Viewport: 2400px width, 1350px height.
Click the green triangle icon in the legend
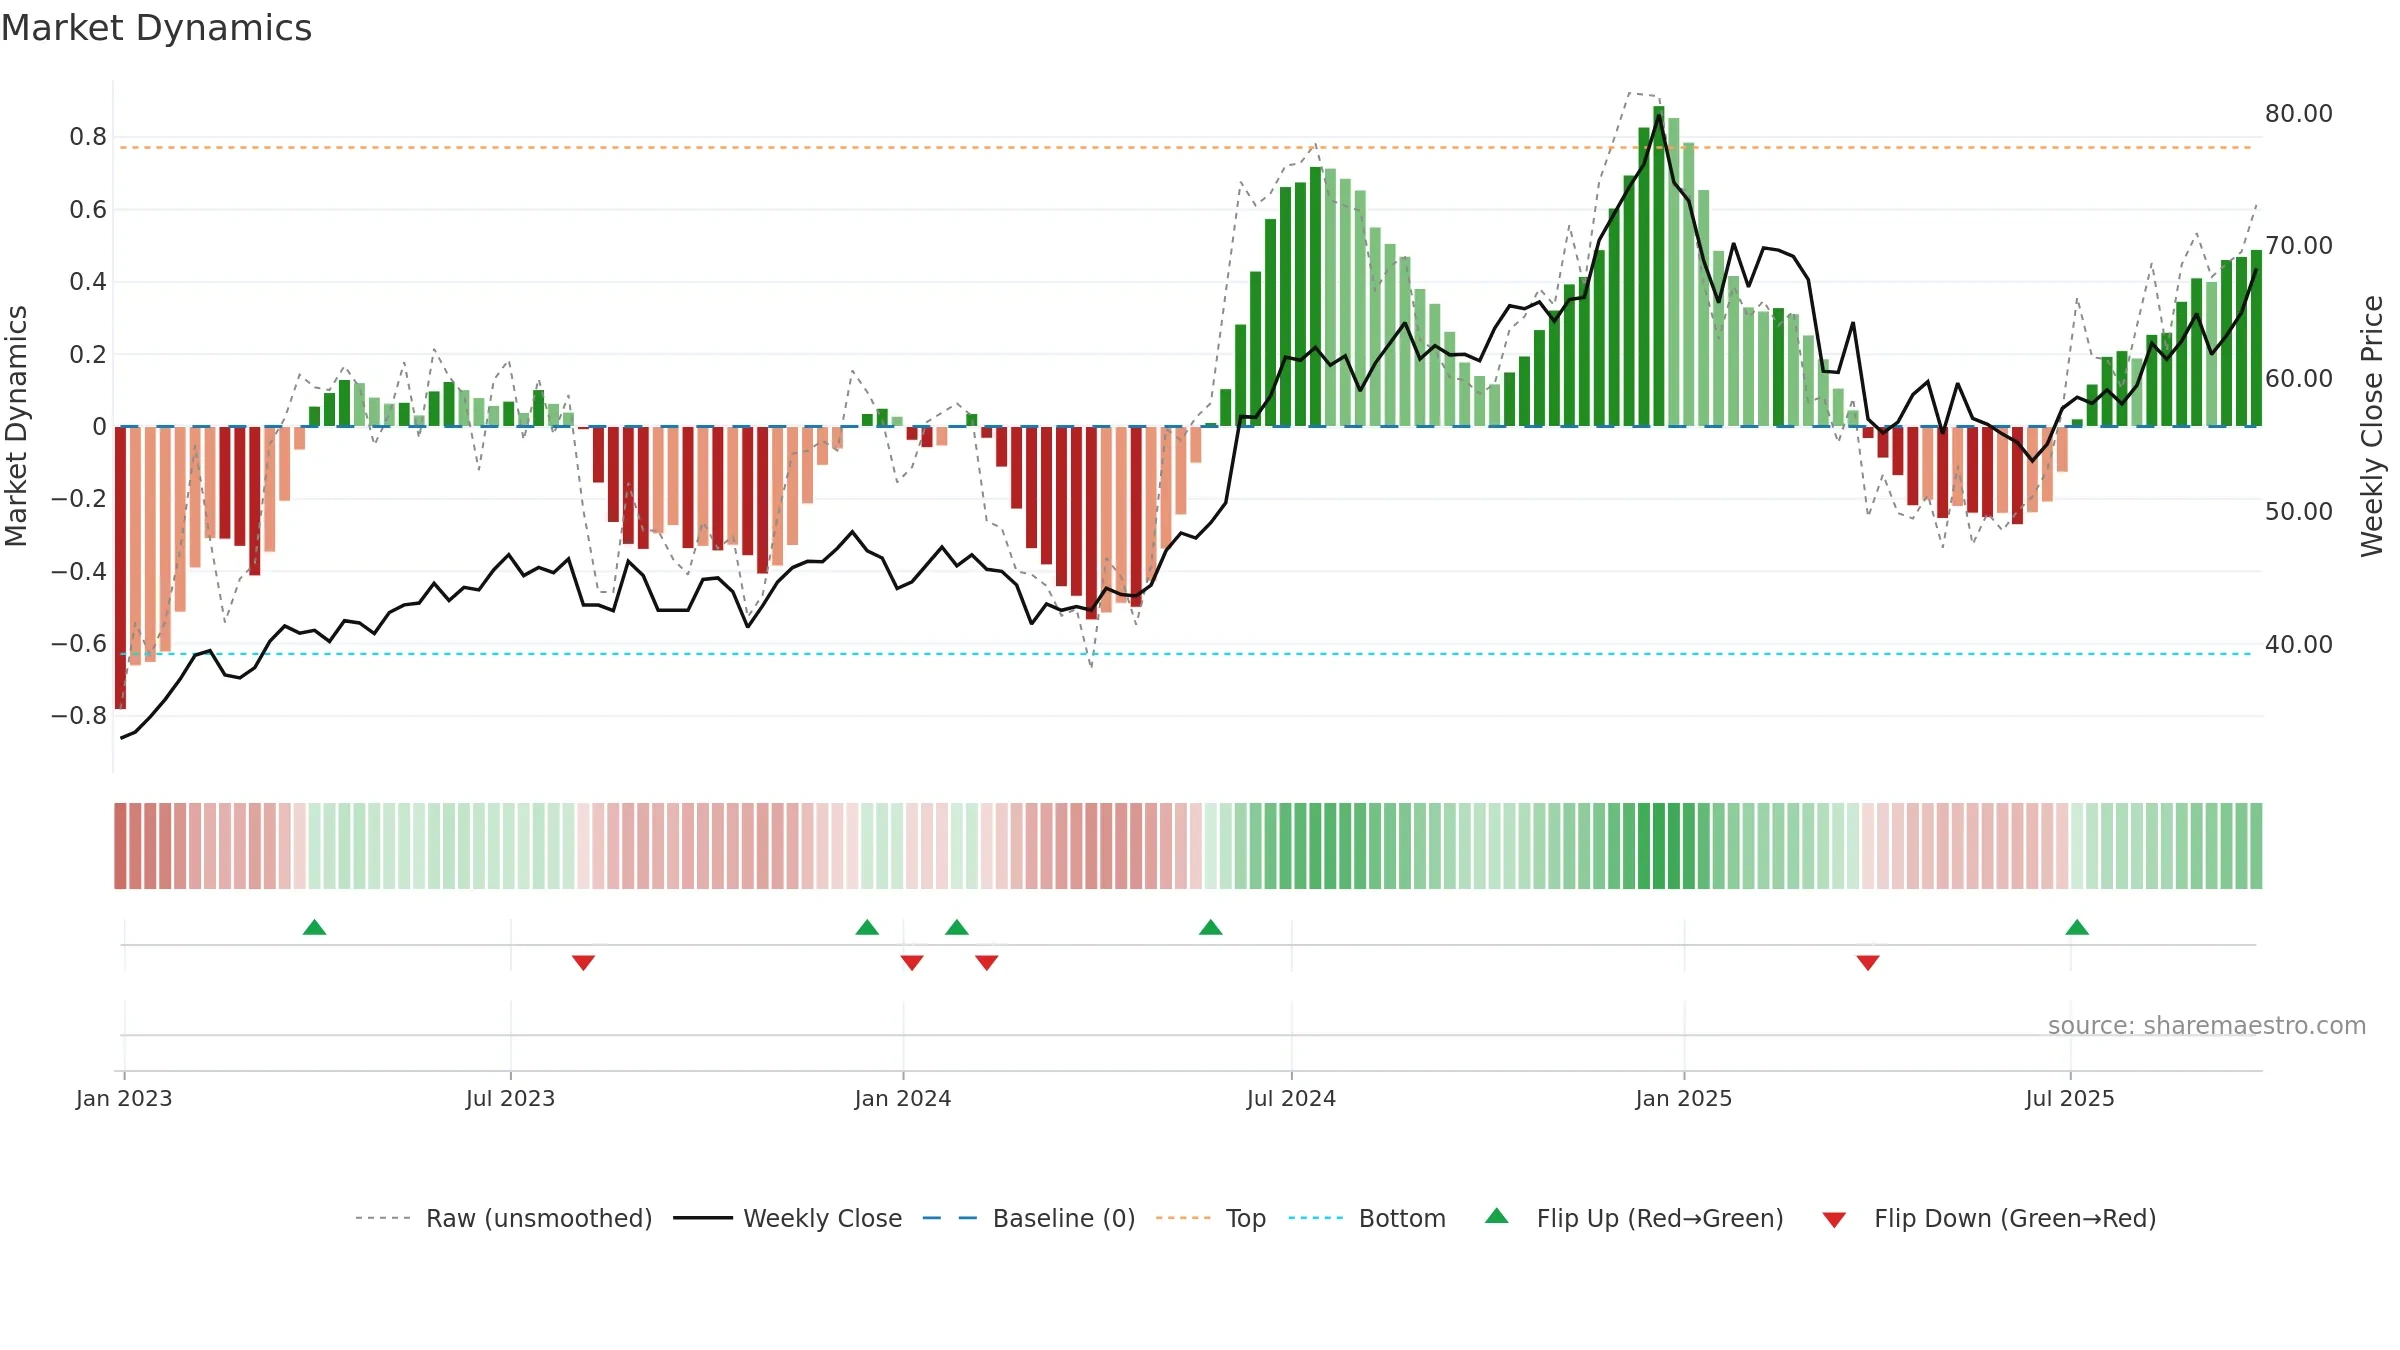[x=1497, y=1216]
